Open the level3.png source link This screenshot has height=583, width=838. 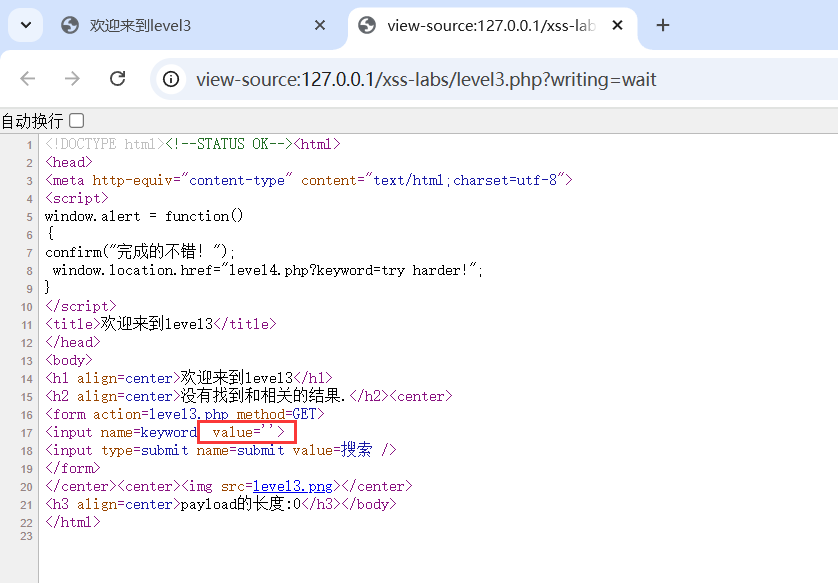[x=293, y=486]
